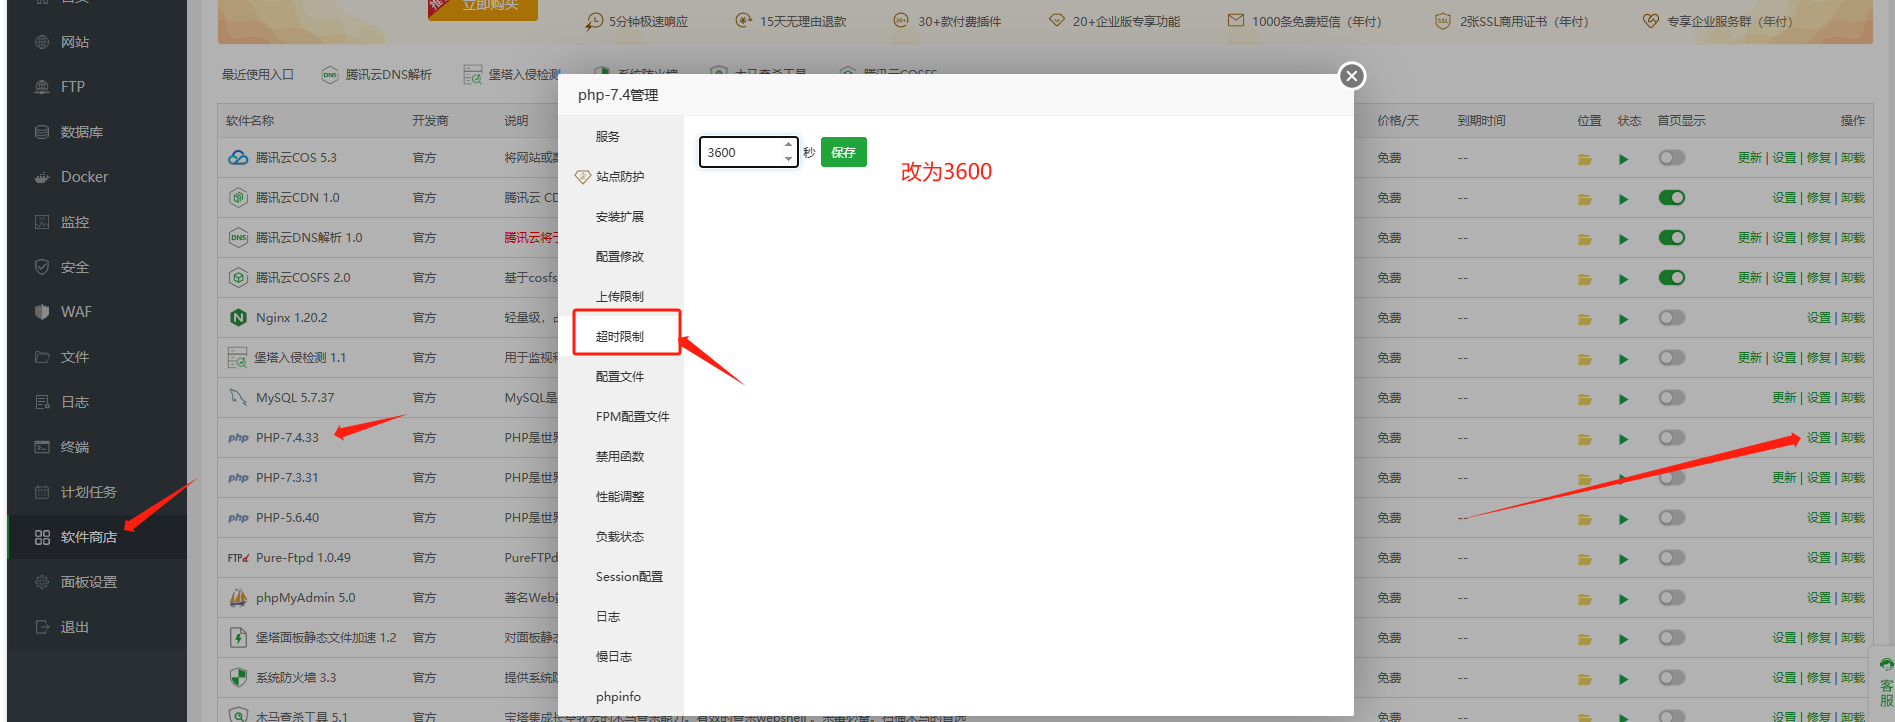This screenshot has height=722, width=1895.
Task: Click the phpMyAdmin sailboat icon
Action: (x=238, y=598)
